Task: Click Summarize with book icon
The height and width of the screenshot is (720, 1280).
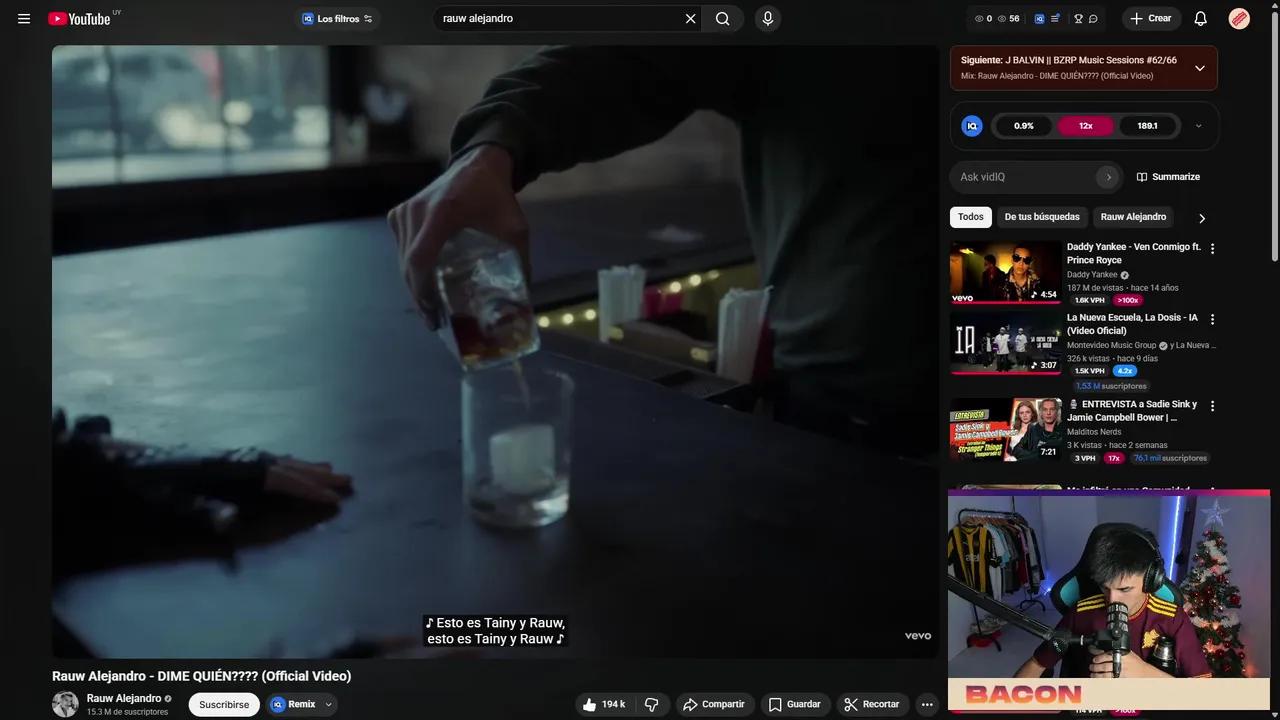Action: pyautogui.click(x=1168, y=177)
